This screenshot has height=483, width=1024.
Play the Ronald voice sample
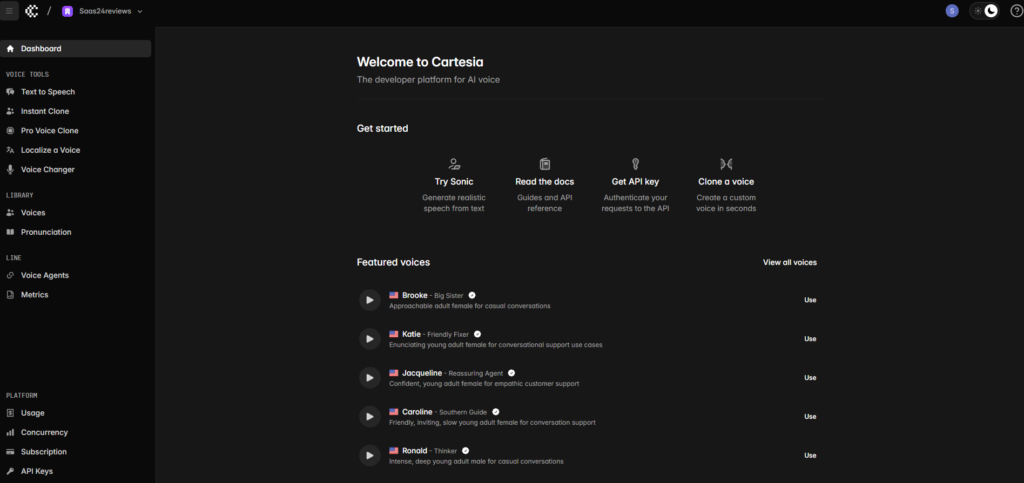pyautogui.click(x=369, y=455)
